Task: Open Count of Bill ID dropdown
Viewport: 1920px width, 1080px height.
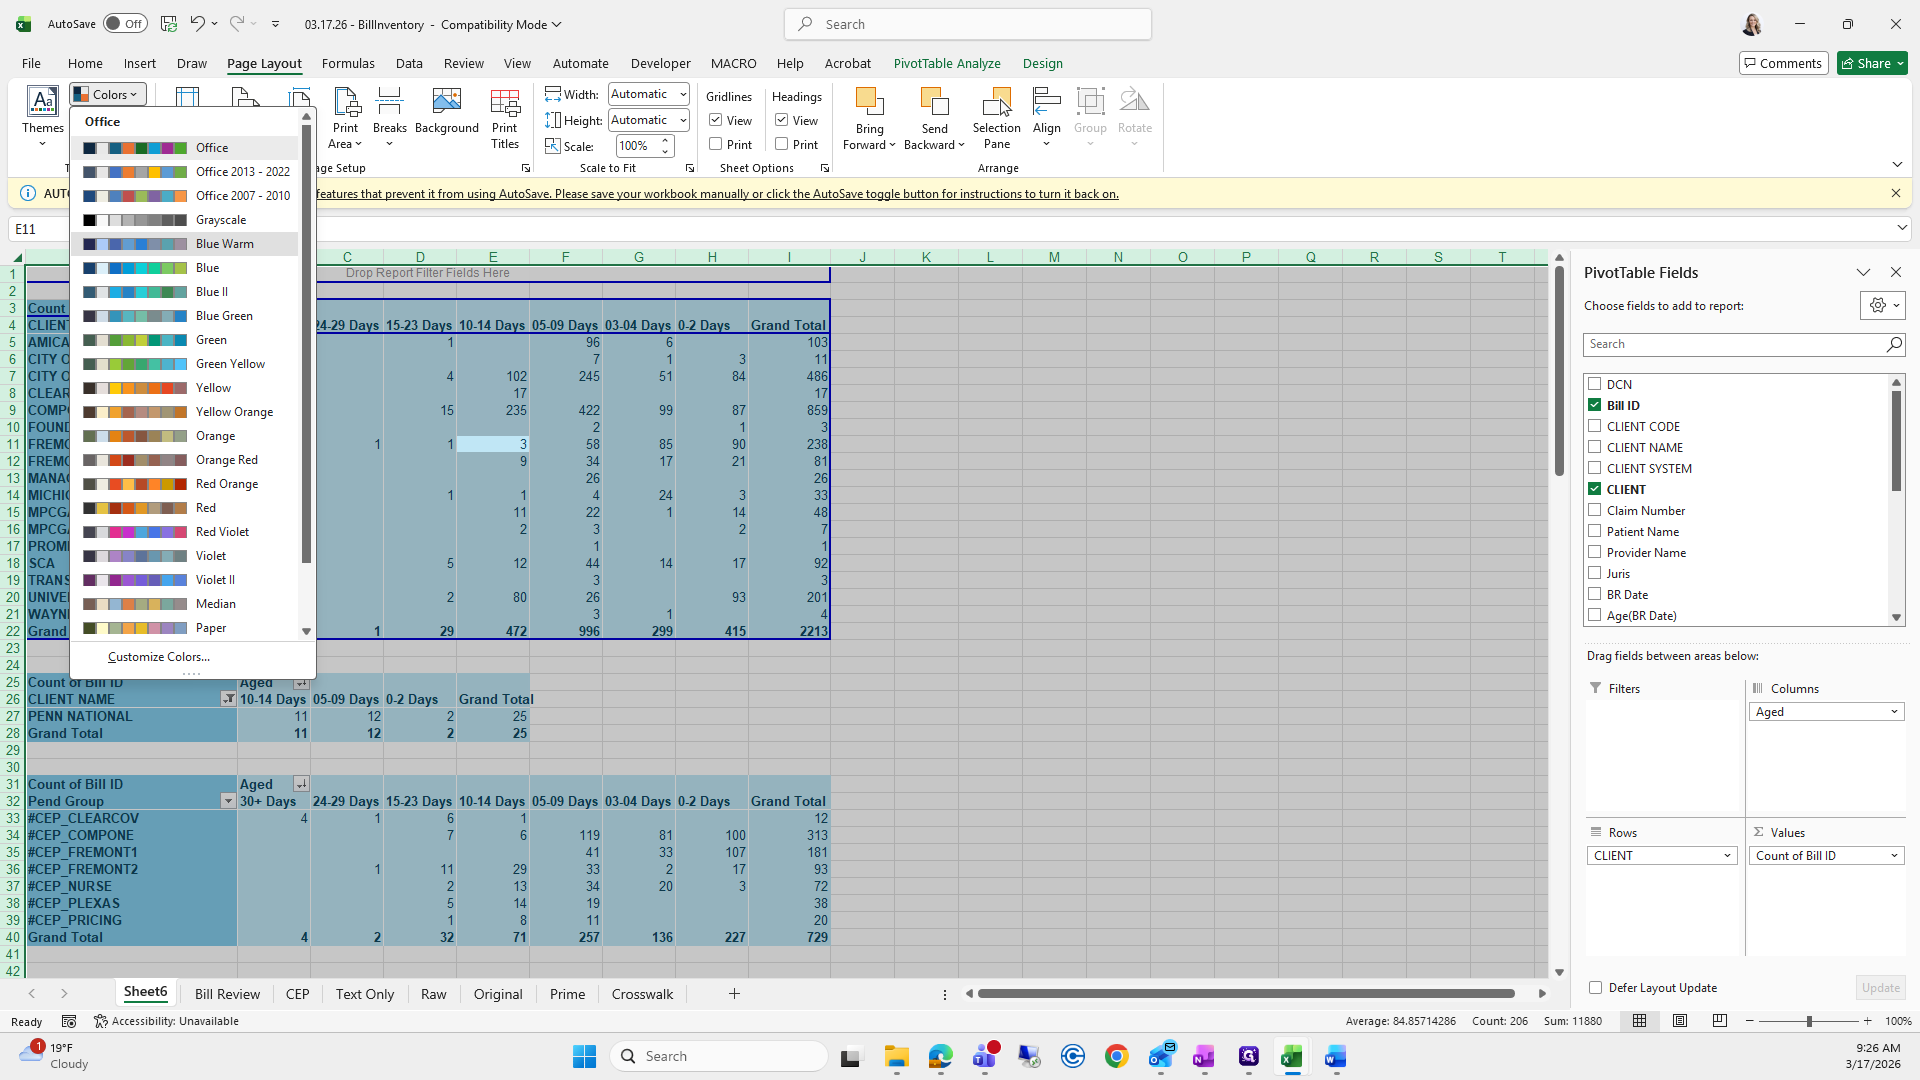Action: pos(1894,856)
